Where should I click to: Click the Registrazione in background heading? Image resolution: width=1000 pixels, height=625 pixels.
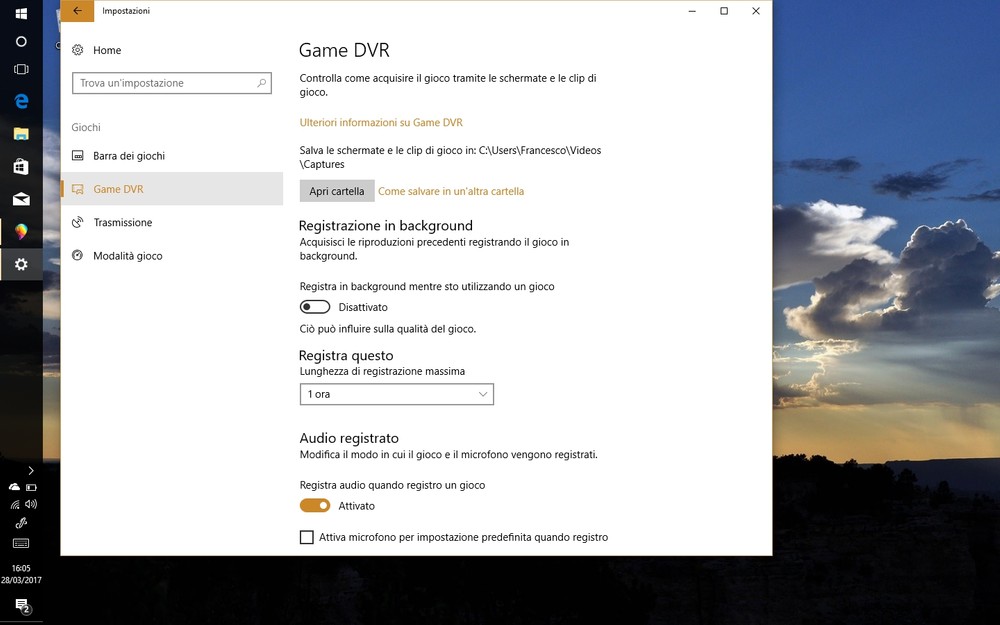point(386,226)
